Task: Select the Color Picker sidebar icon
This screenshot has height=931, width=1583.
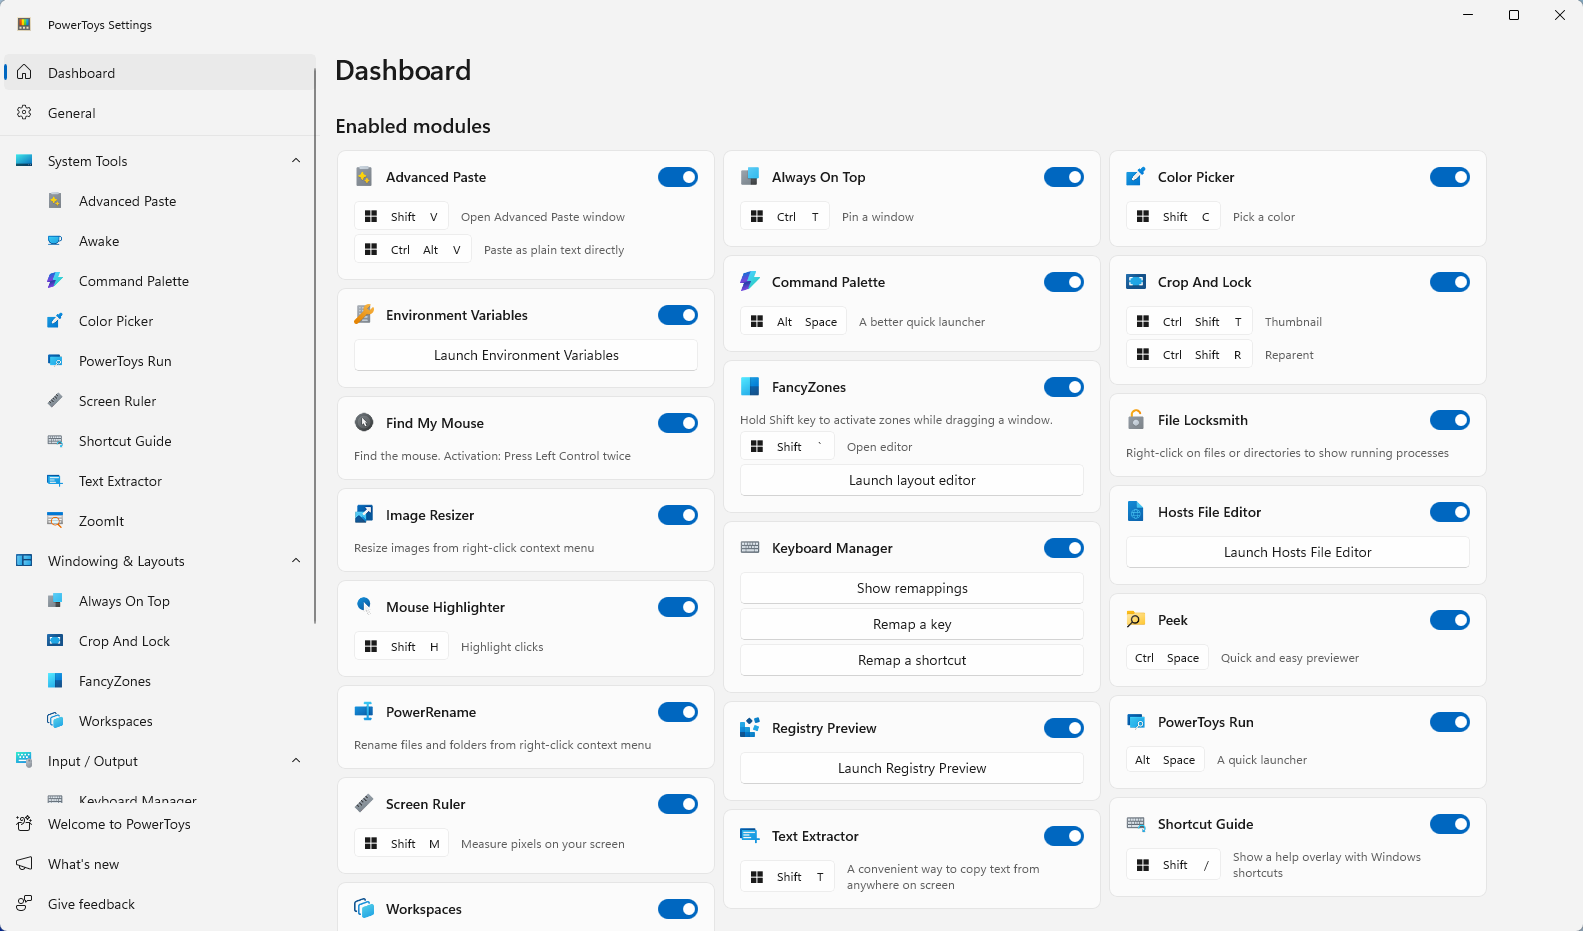Action: pyautogui.click(x=55, y=321)
